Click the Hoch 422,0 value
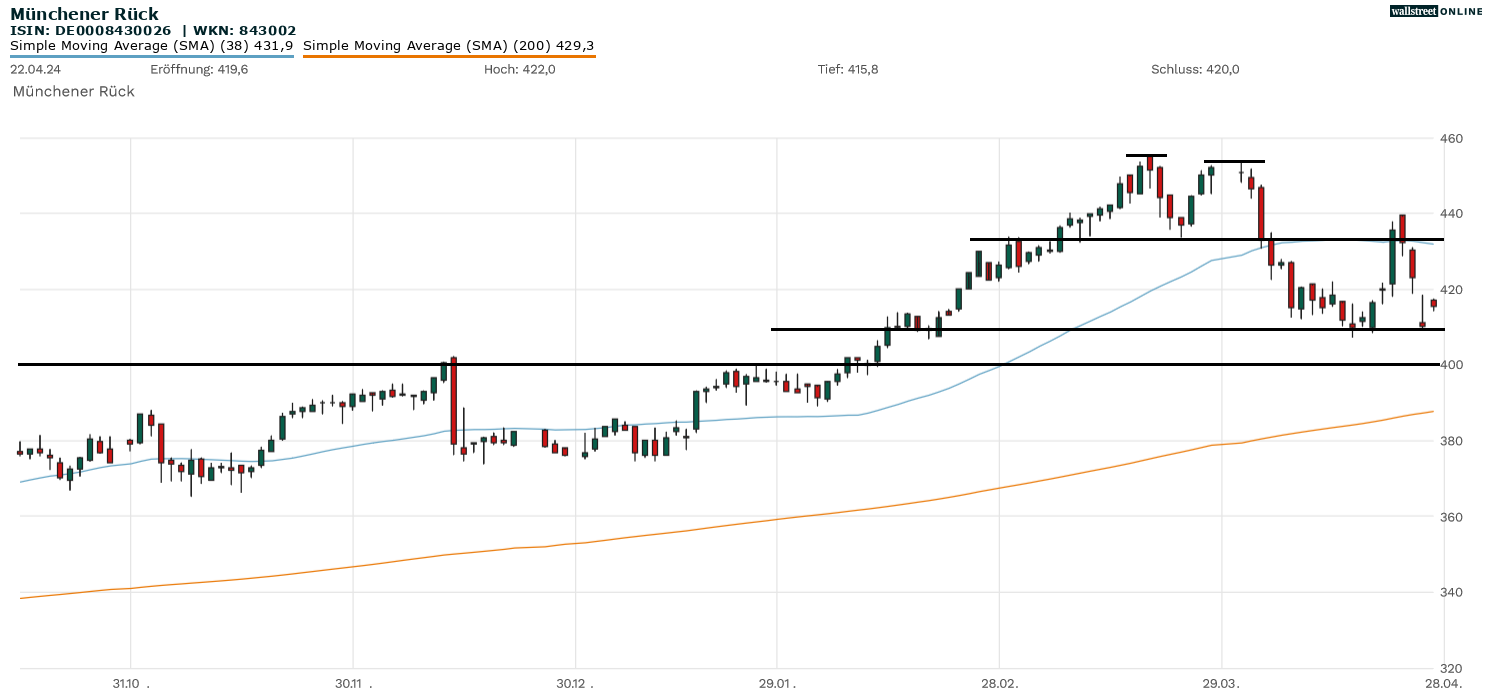This screenshot has height=689, width=1490. pyautogui.click(x=519, y=69)
